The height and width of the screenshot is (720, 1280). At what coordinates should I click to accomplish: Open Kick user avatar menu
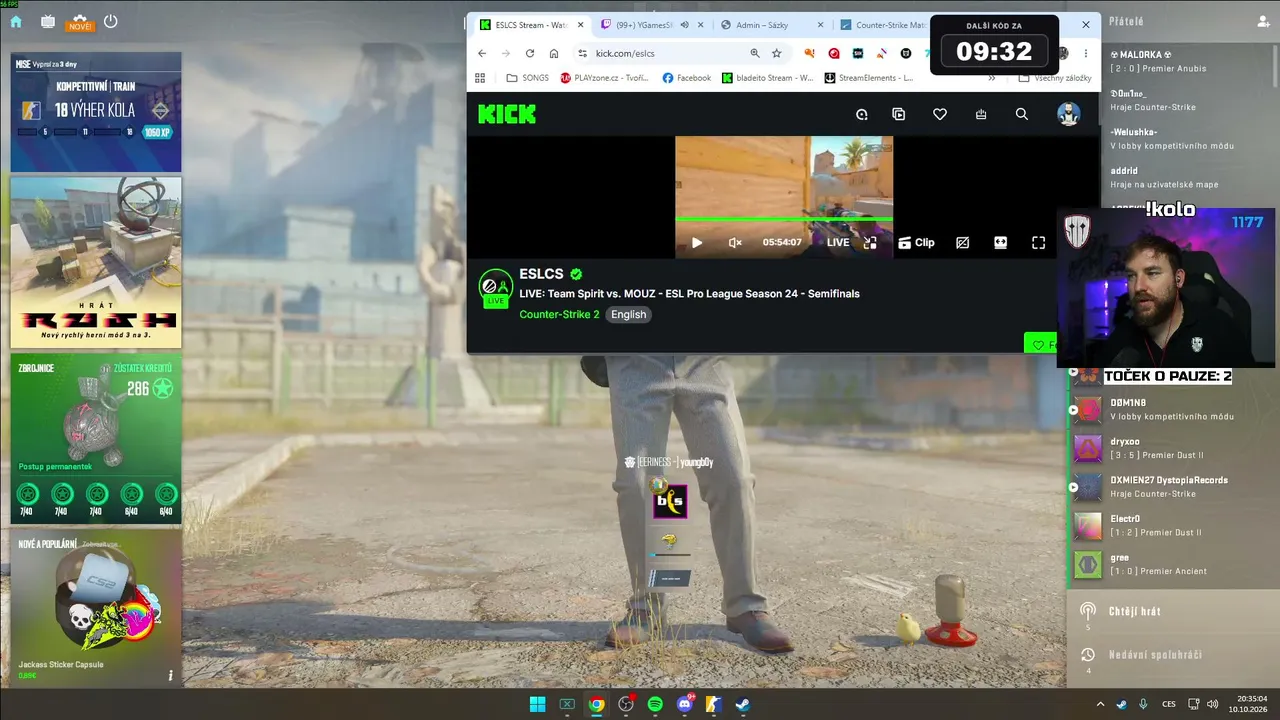click(x=1069, y=114)
